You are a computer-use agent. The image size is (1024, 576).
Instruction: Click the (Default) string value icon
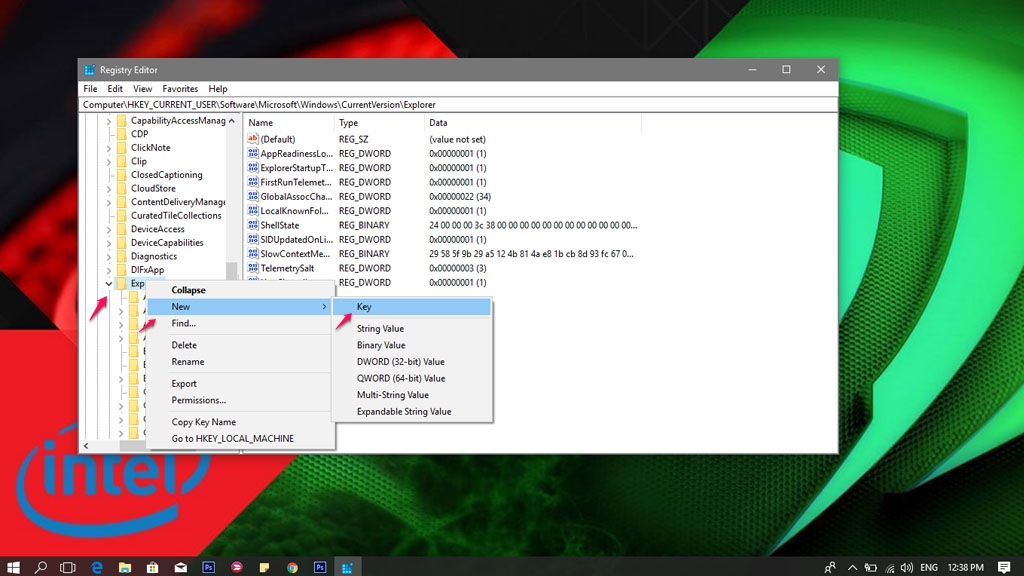253,138
